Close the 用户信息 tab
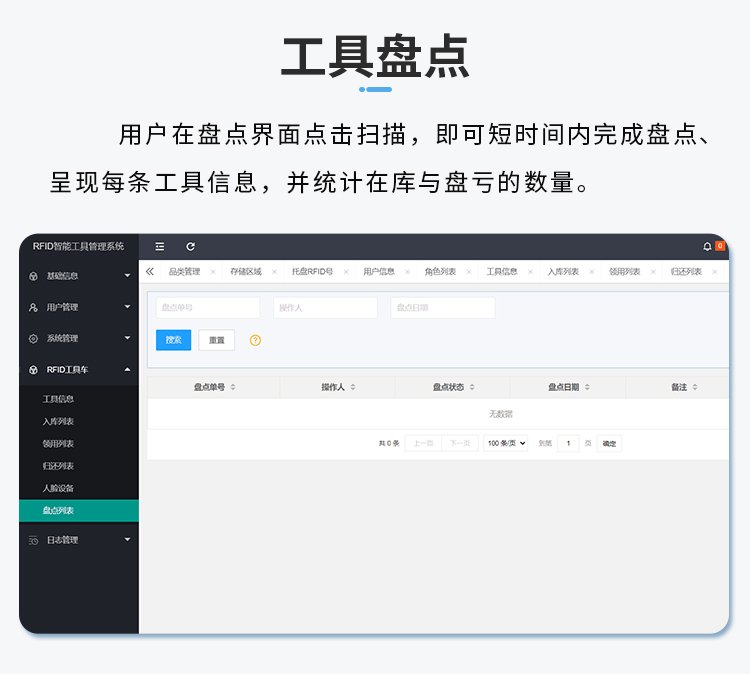Viewport: 750px width, 674px height. (x=407, y=272)
